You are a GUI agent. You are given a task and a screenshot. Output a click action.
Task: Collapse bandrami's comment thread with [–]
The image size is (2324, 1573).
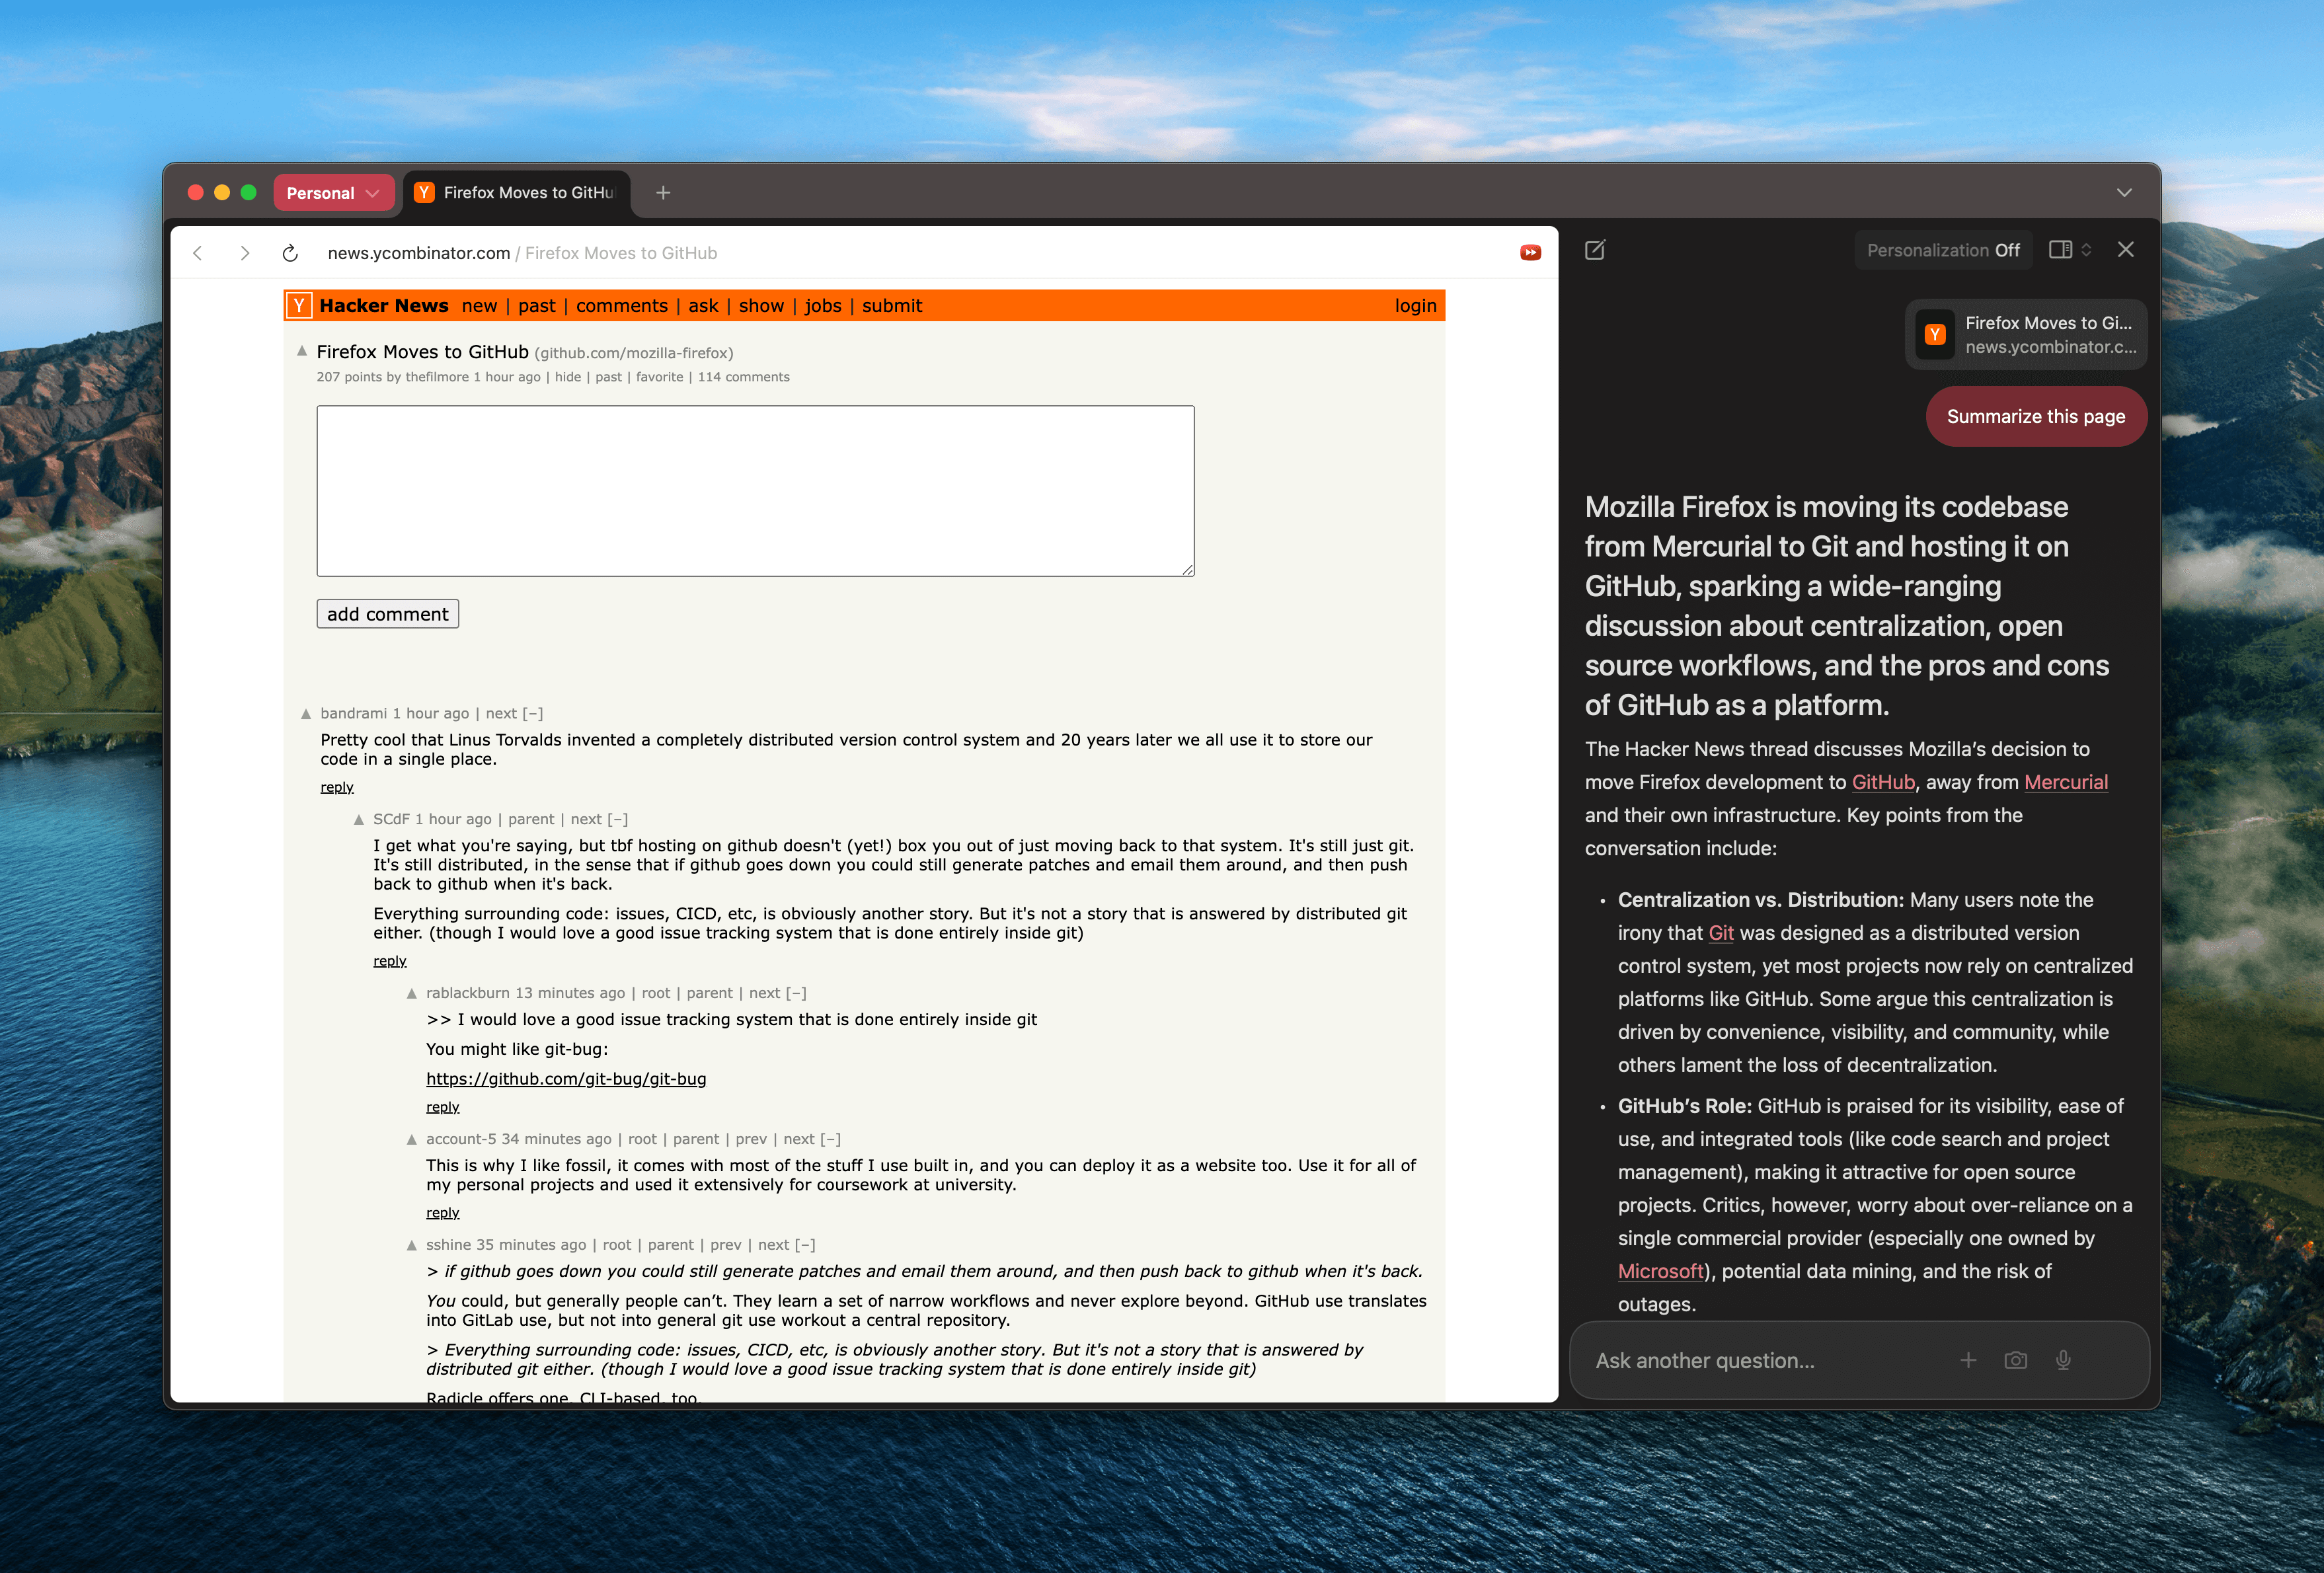(x=533, y=713)
